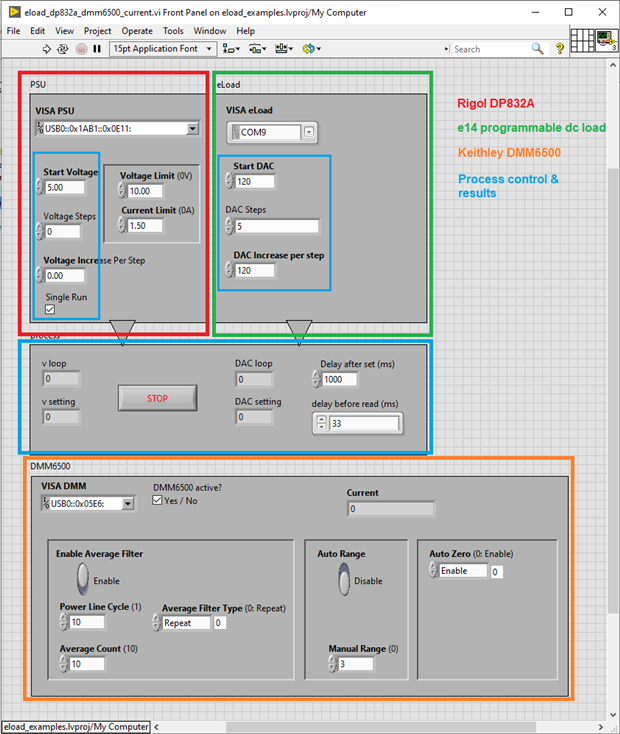Screen dimensions: 620x734
Task: Click the Voltage Limit stepper arrows
Action: [122, 191]
